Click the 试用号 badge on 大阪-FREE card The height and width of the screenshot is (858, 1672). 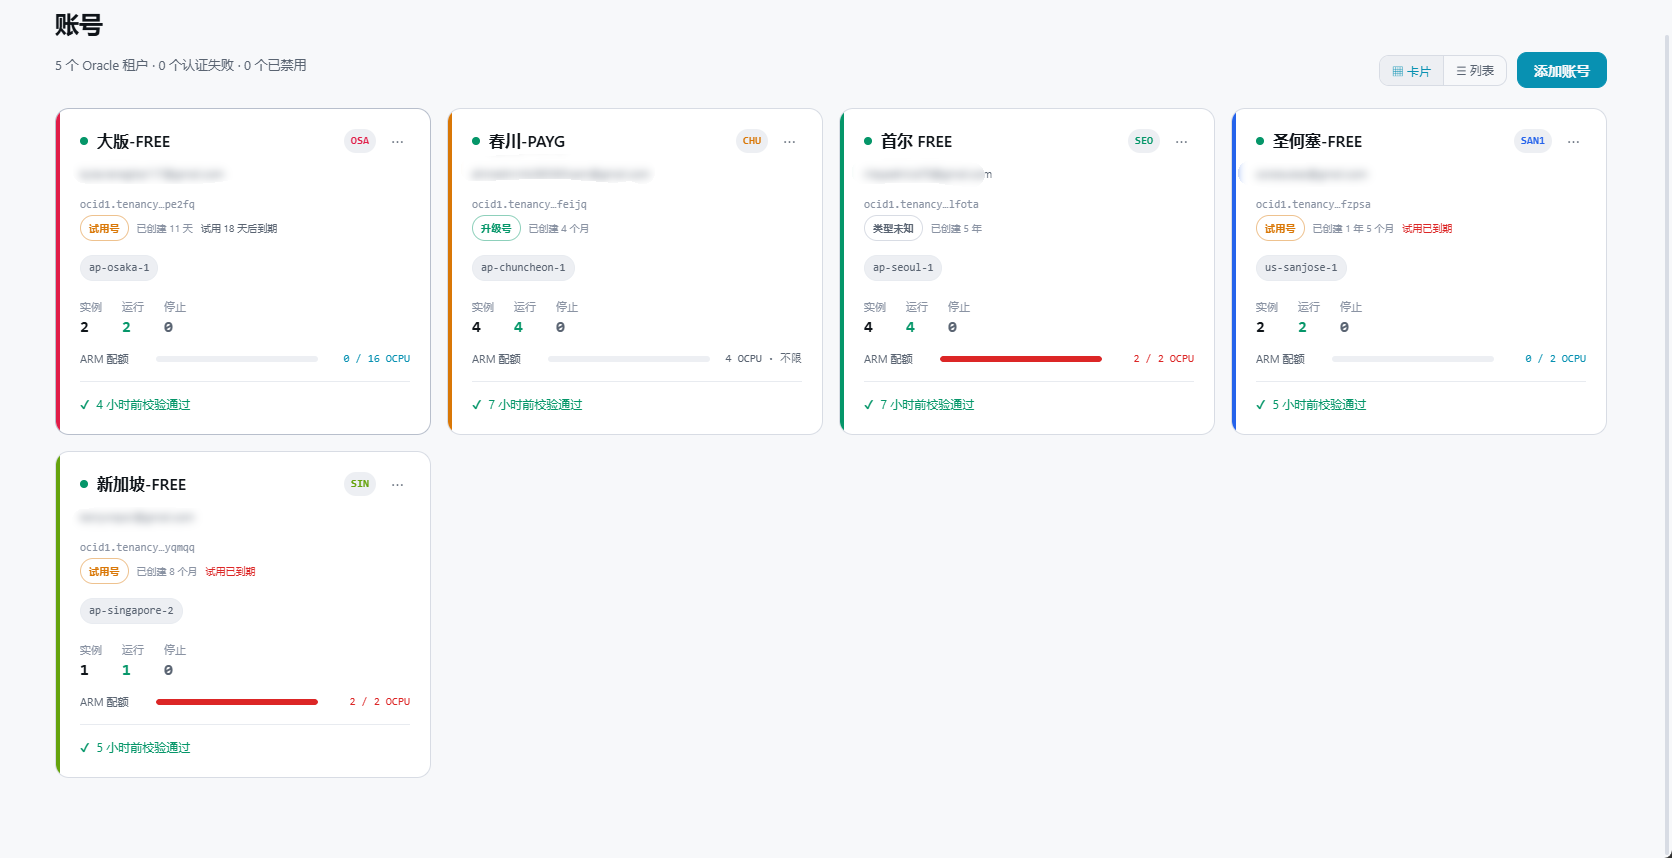tap(104, 229)
